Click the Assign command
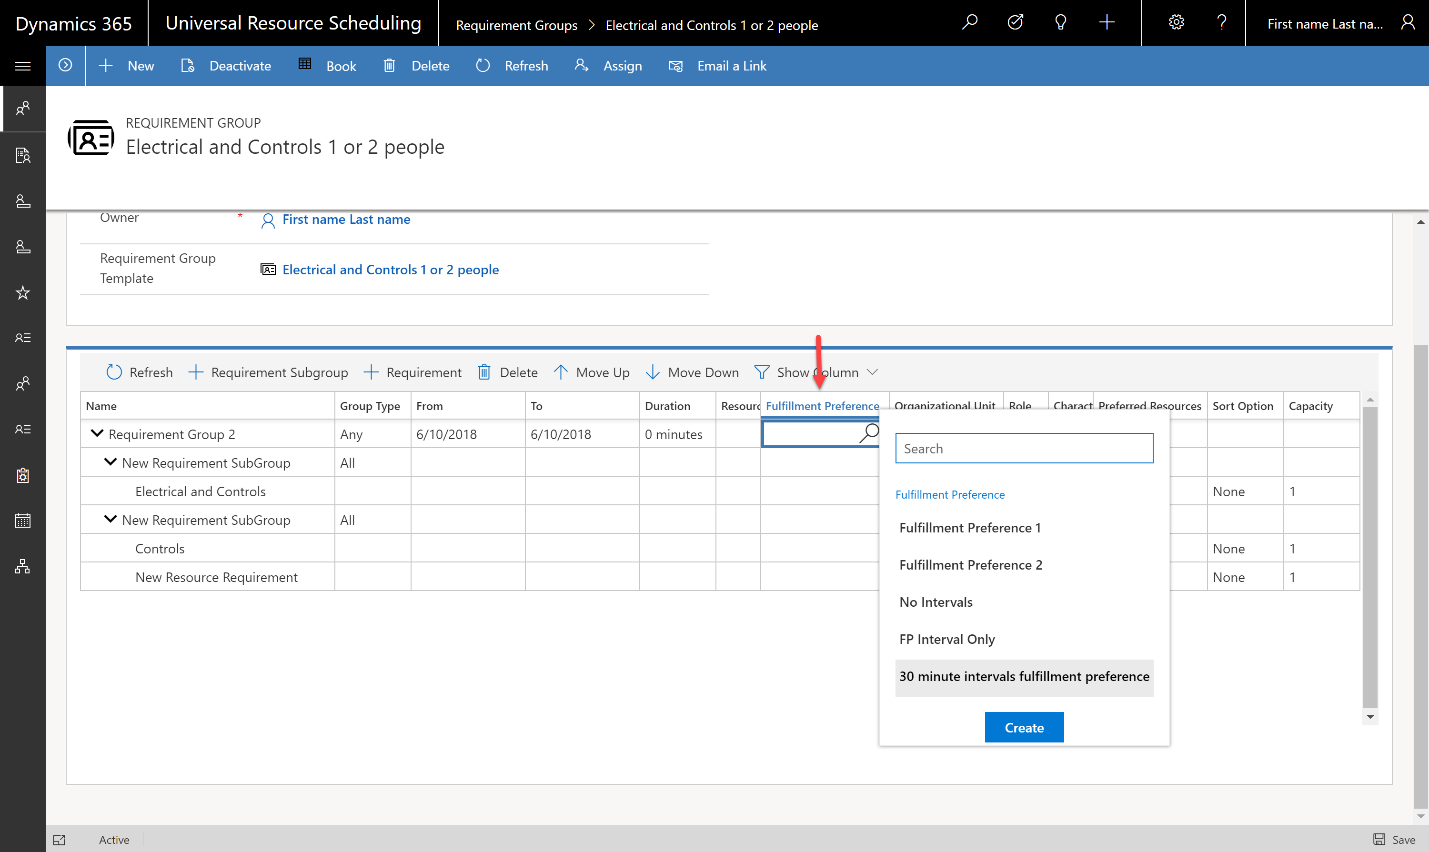The height and width of the screenshot is (852, 1429). [608, 66]
